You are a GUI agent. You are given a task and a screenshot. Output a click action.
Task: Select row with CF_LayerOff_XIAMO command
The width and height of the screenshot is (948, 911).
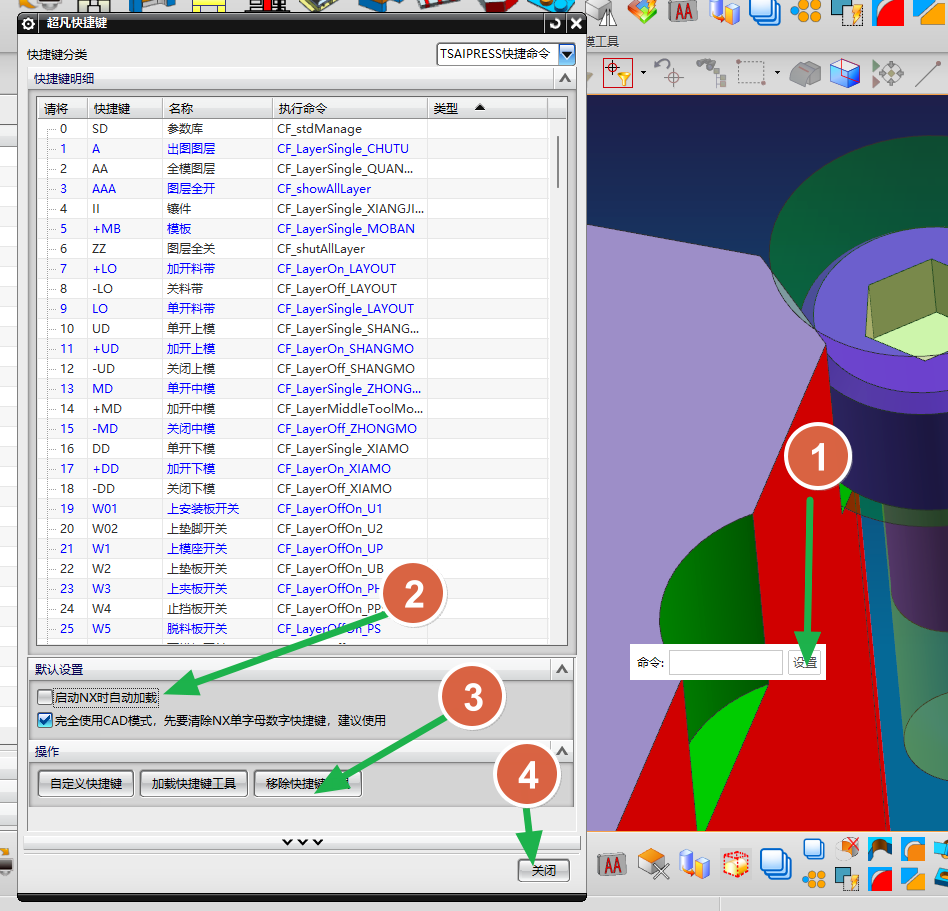coord(293,488)
